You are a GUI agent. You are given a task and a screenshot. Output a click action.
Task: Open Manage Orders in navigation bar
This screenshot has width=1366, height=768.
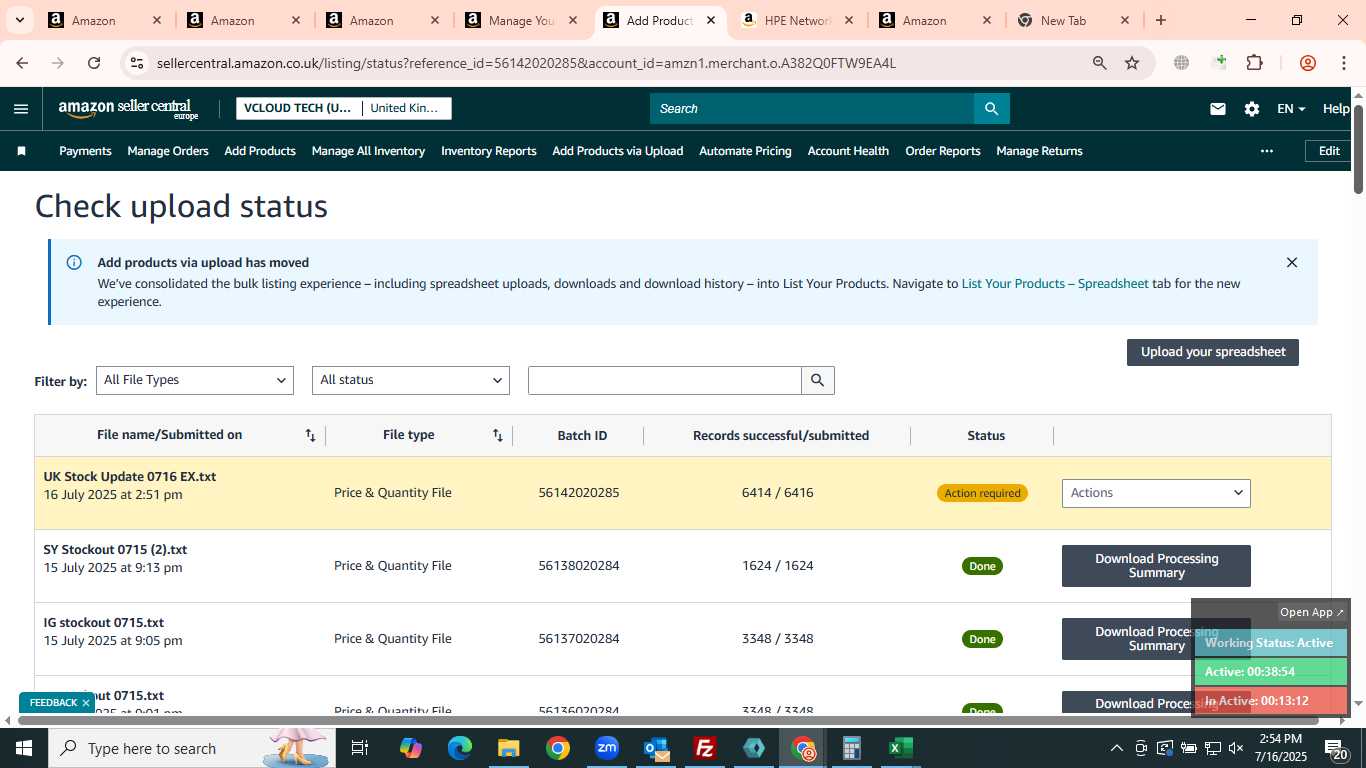(x=168, y=151)
